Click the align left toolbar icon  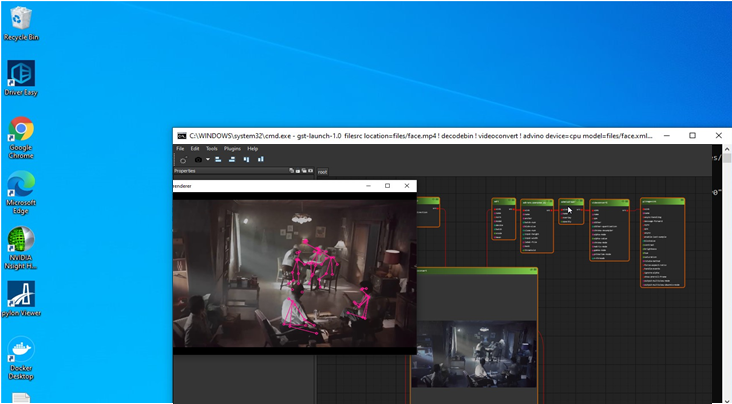pyautogui.click(x=218, y=159)
